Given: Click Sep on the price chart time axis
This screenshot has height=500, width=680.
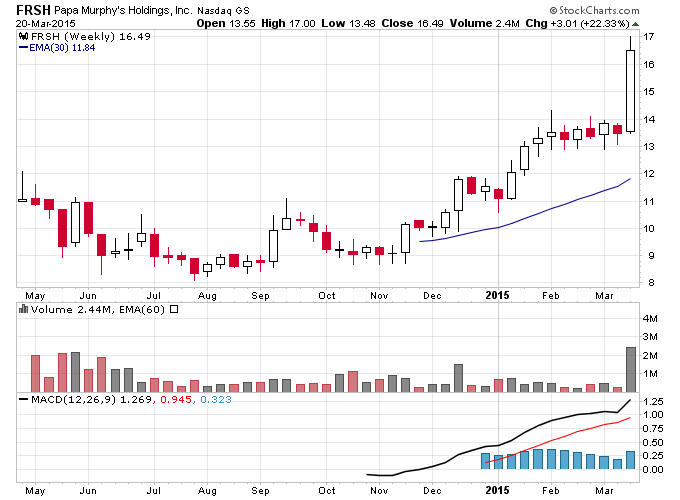Looking at the screenshot, I should click(260, 296).
